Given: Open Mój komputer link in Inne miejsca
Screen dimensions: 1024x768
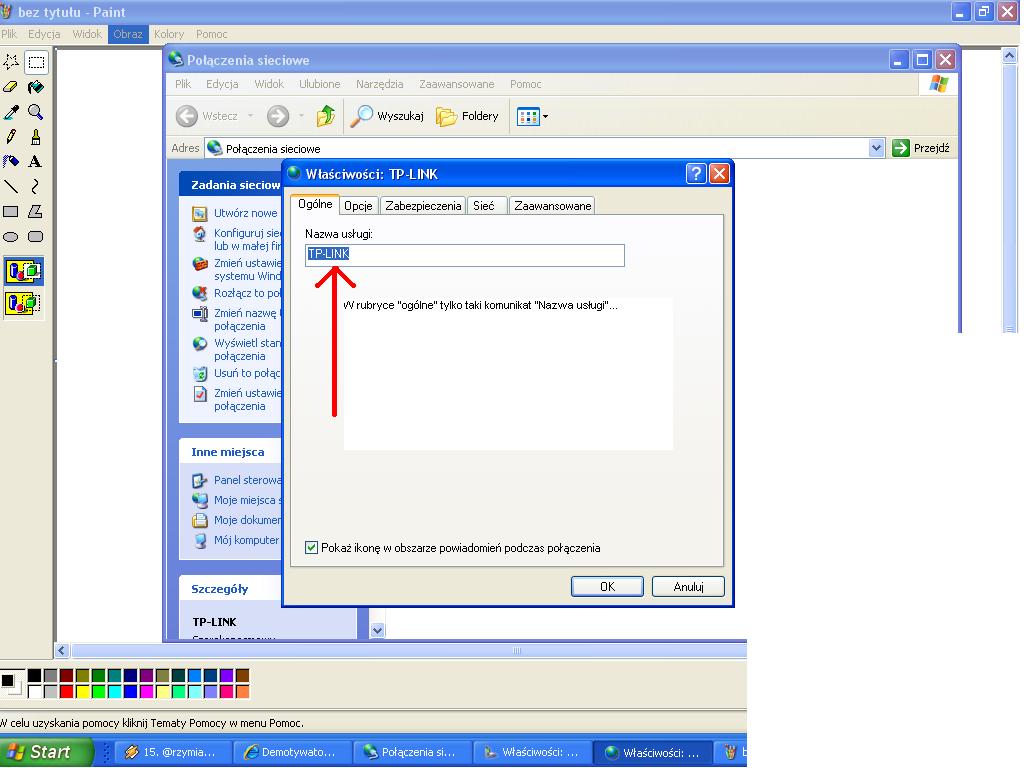Looking at the screenshot, I should (x=236, y=540).
